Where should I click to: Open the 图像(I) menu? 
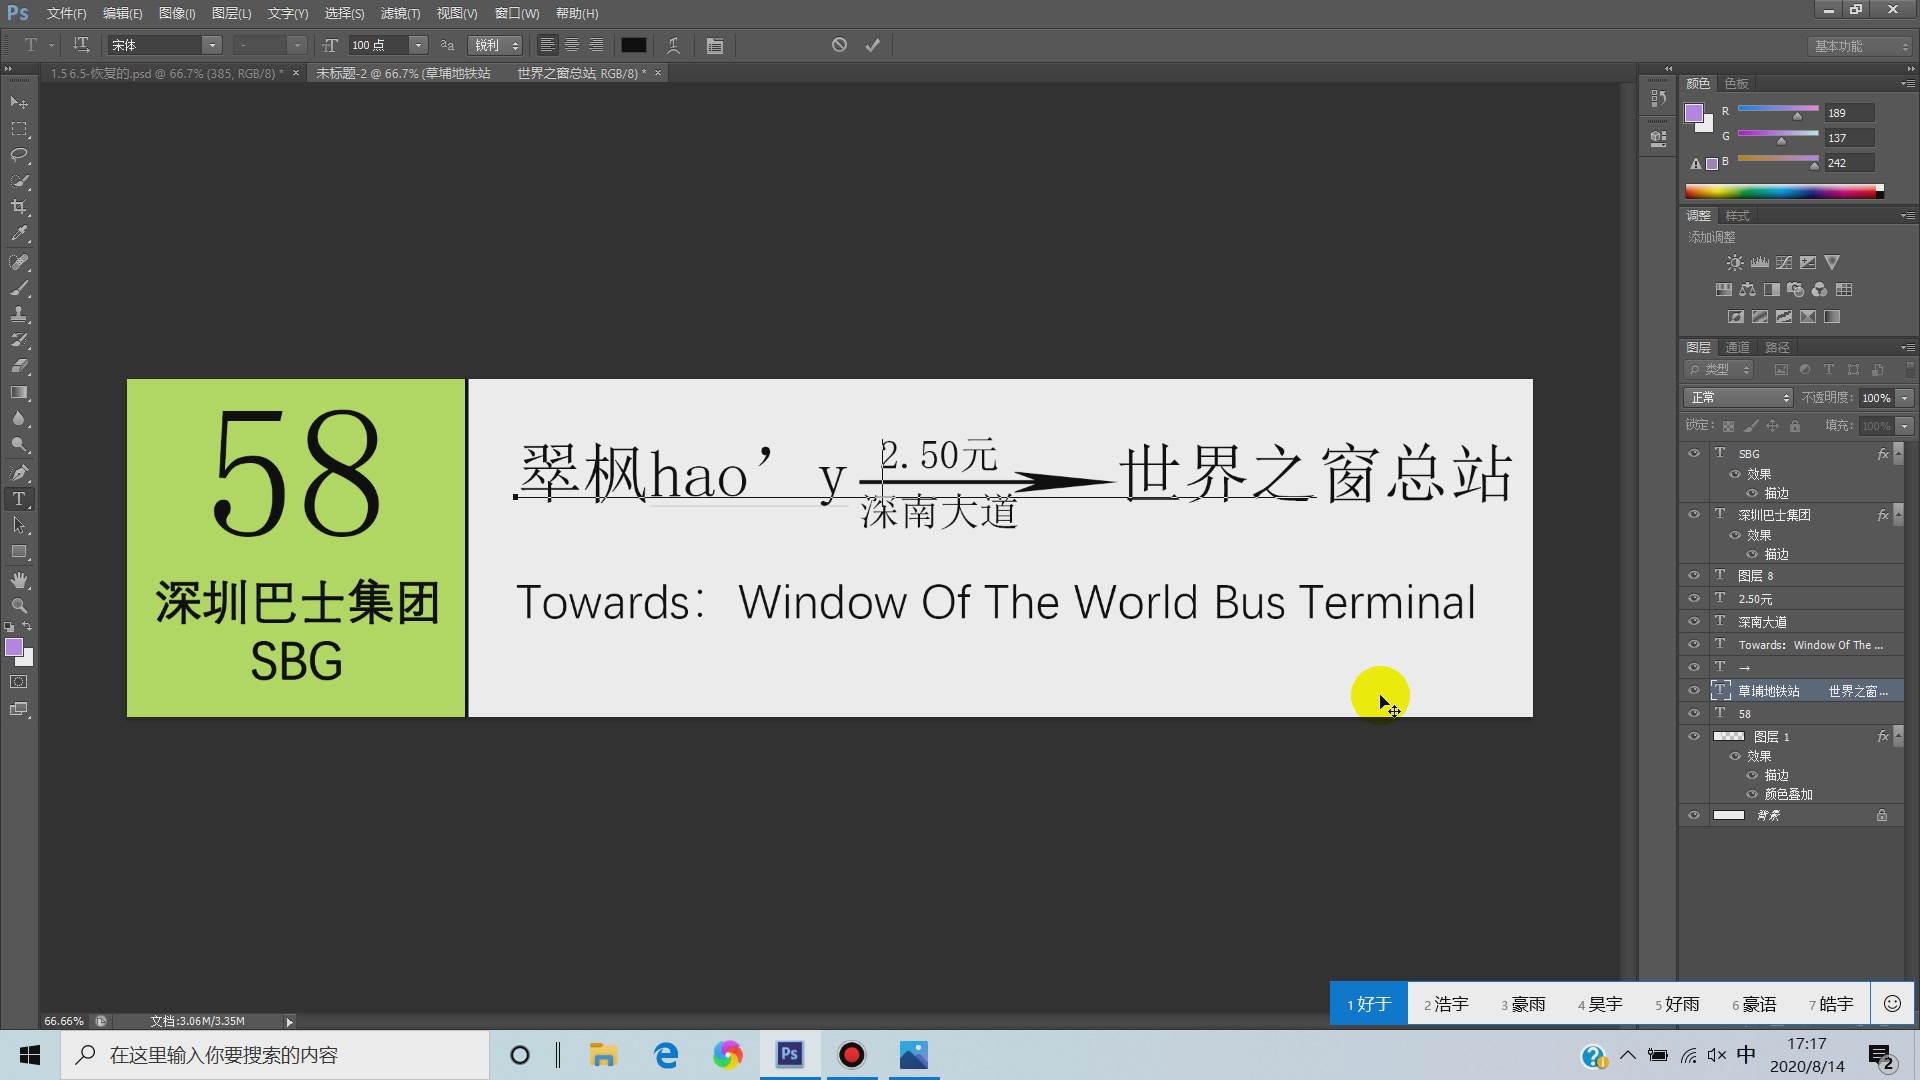pyautogui.click(x=177, y=13)
